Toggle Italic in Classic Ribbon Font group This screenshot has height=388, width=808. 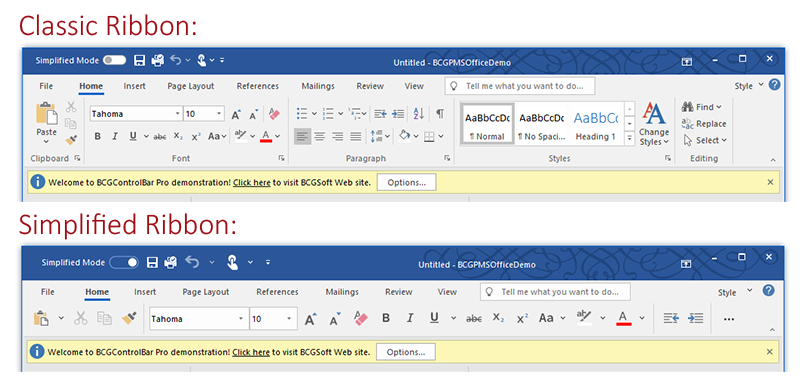[115, 137]
